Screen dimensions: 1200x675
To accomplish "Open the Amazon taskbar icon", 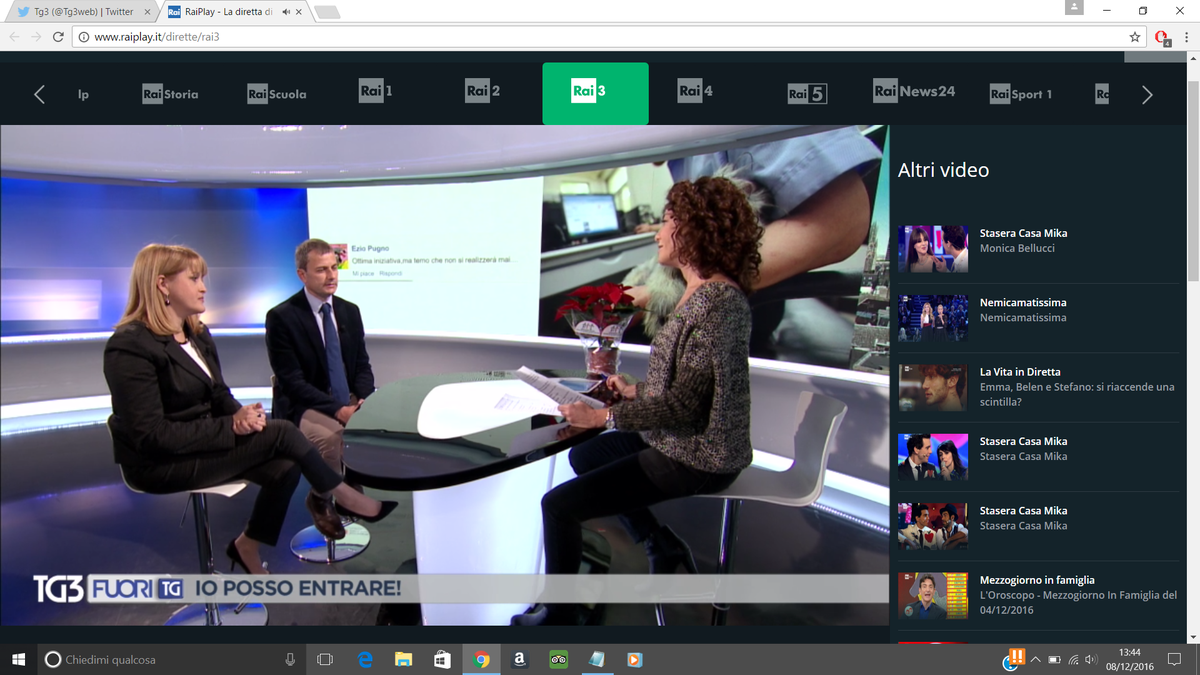I will point(520,659).
